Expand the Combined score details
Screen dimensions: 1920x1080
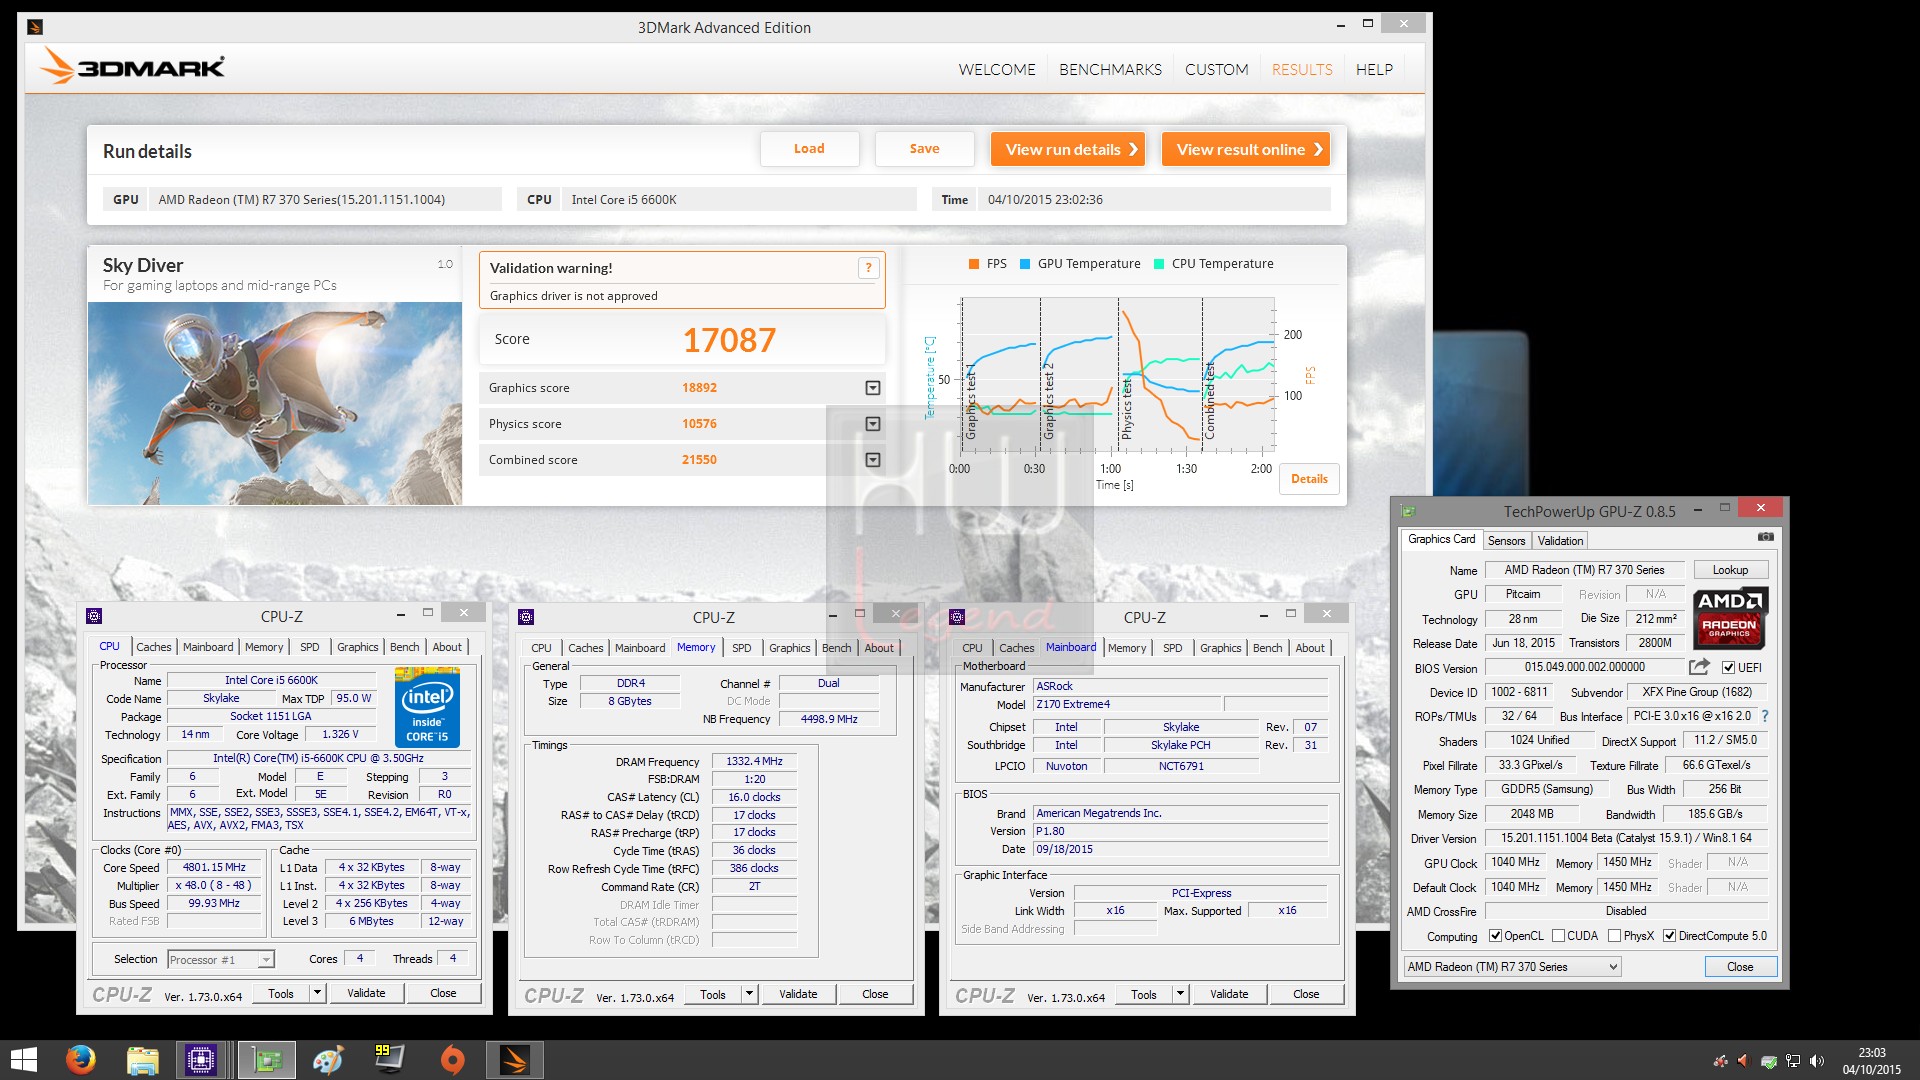click(x=873, y=460)
